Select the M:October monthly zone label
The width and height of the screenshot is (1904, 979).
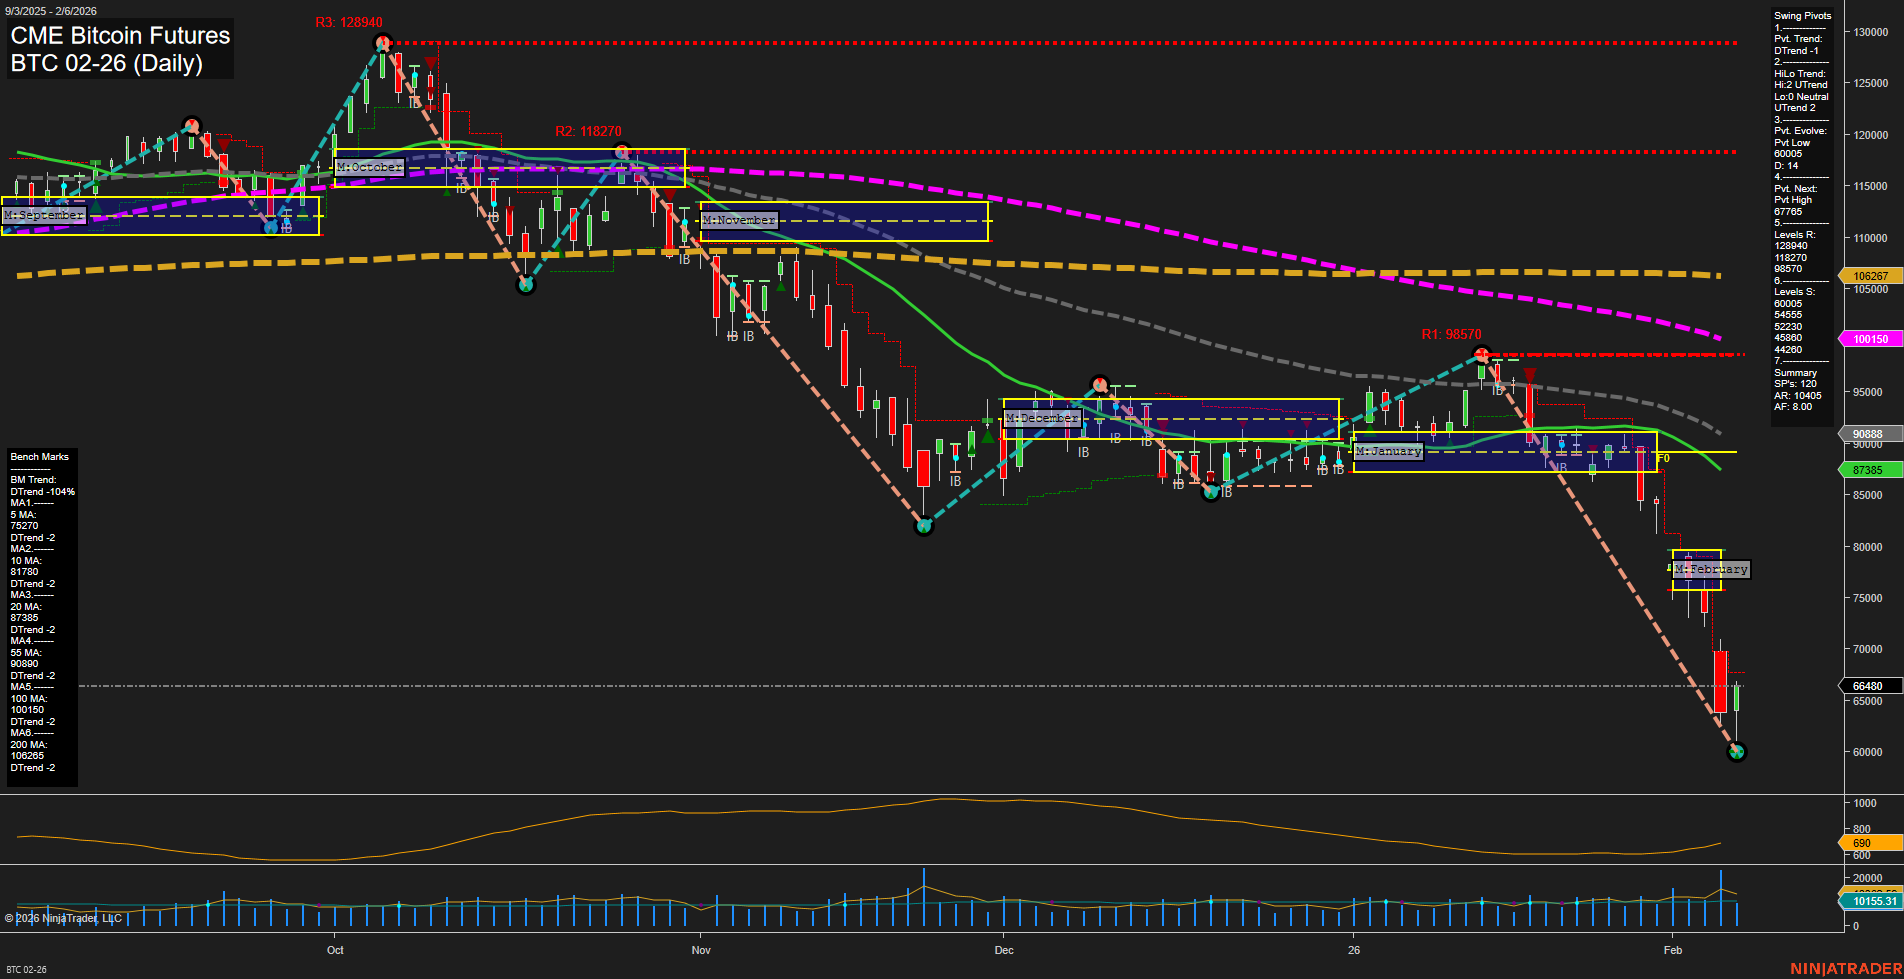(369, 167)
